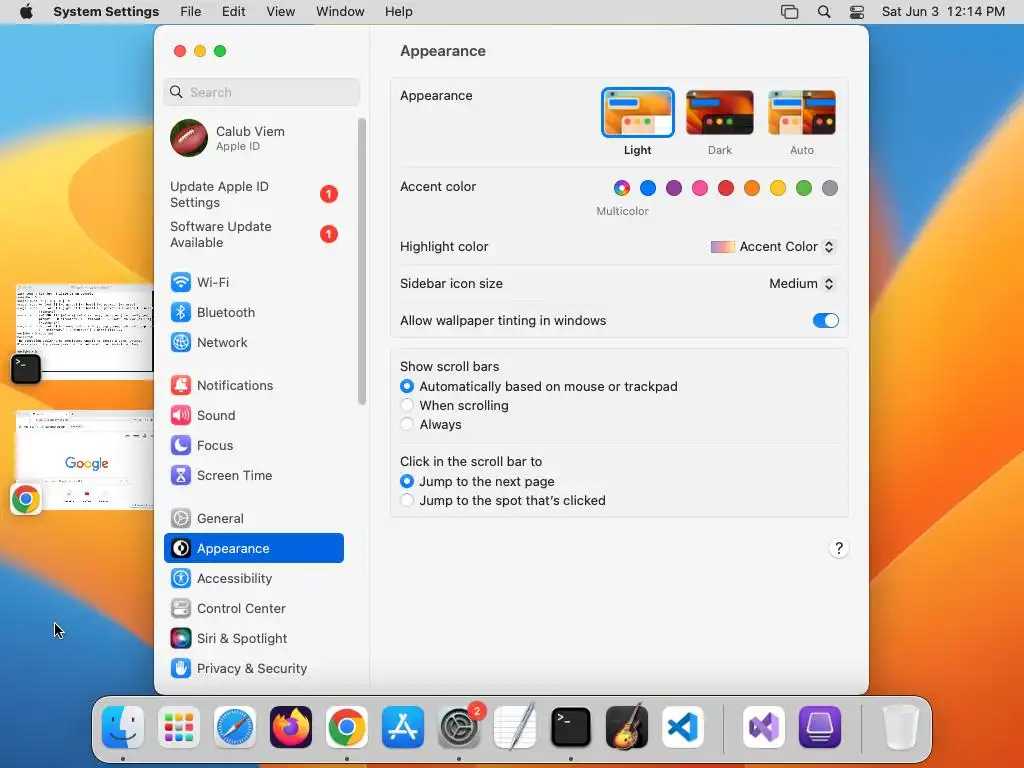Image resolution: width=1024 pixels, height=768 pixels.
Task: Select General gear icon in sidebar
Action: pyautogui.click(x=180, y=519)
